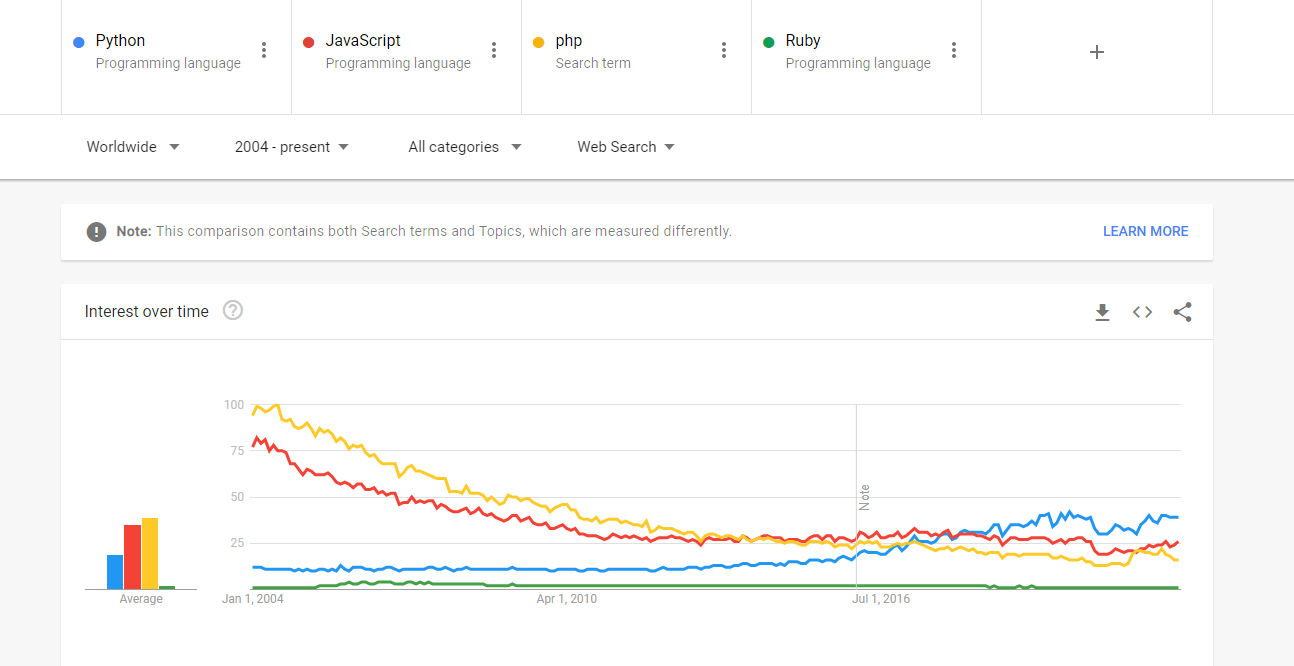Click the red JavaScript average bar

click(x=132, y=557)
